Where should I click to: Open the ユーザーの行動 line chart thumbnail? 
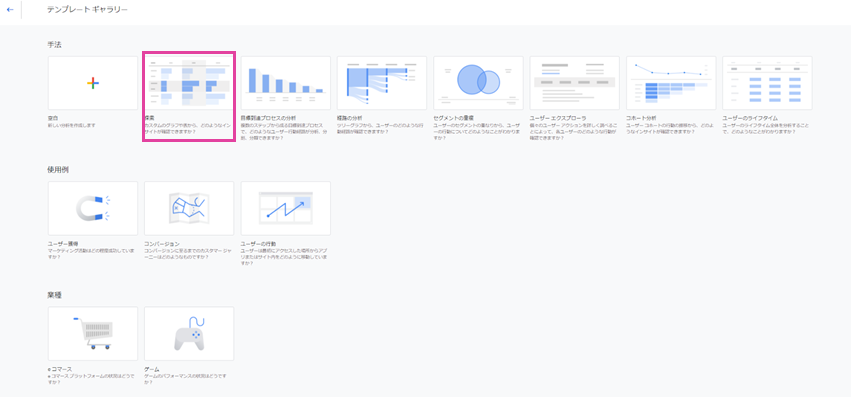(285, 209)
